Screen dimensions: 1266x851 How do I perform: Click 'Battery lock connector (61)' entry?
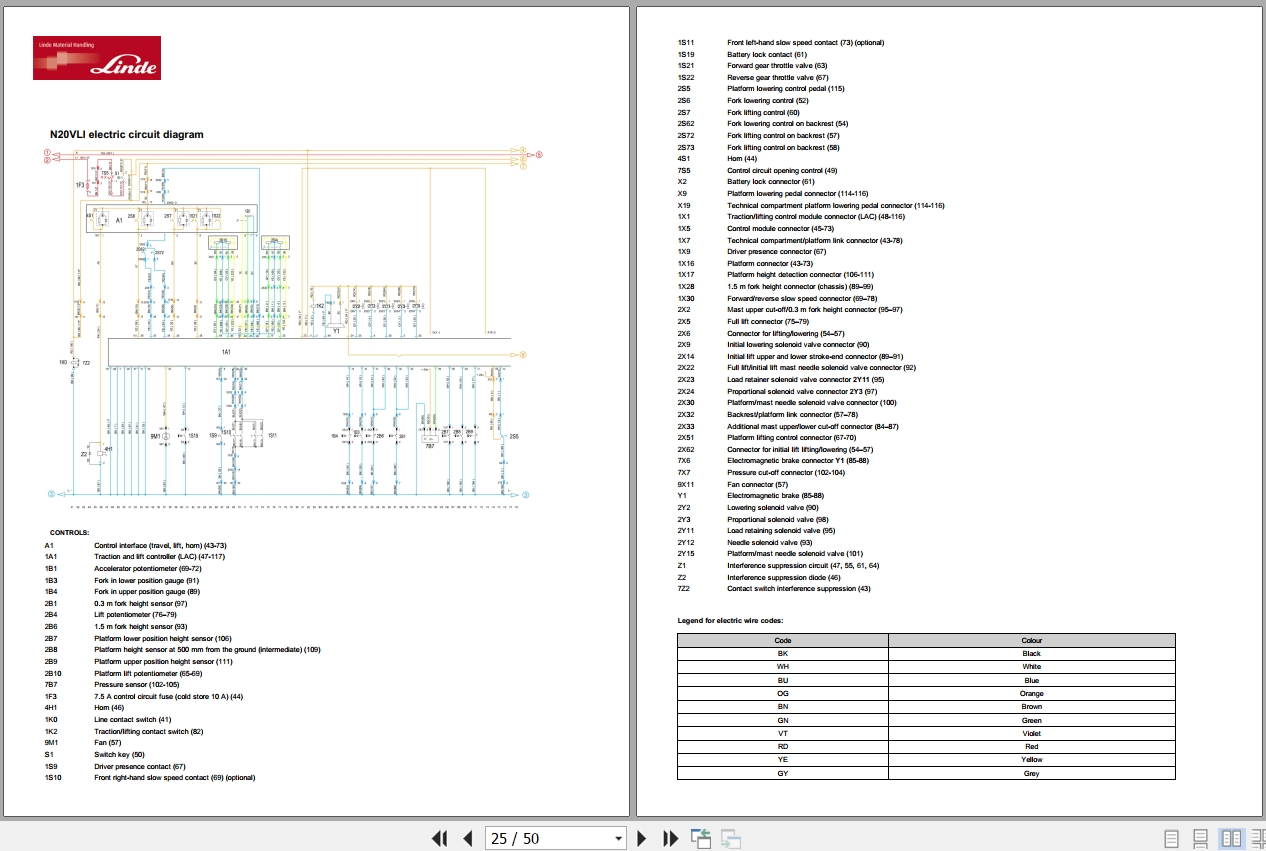[x=771, y=182]
